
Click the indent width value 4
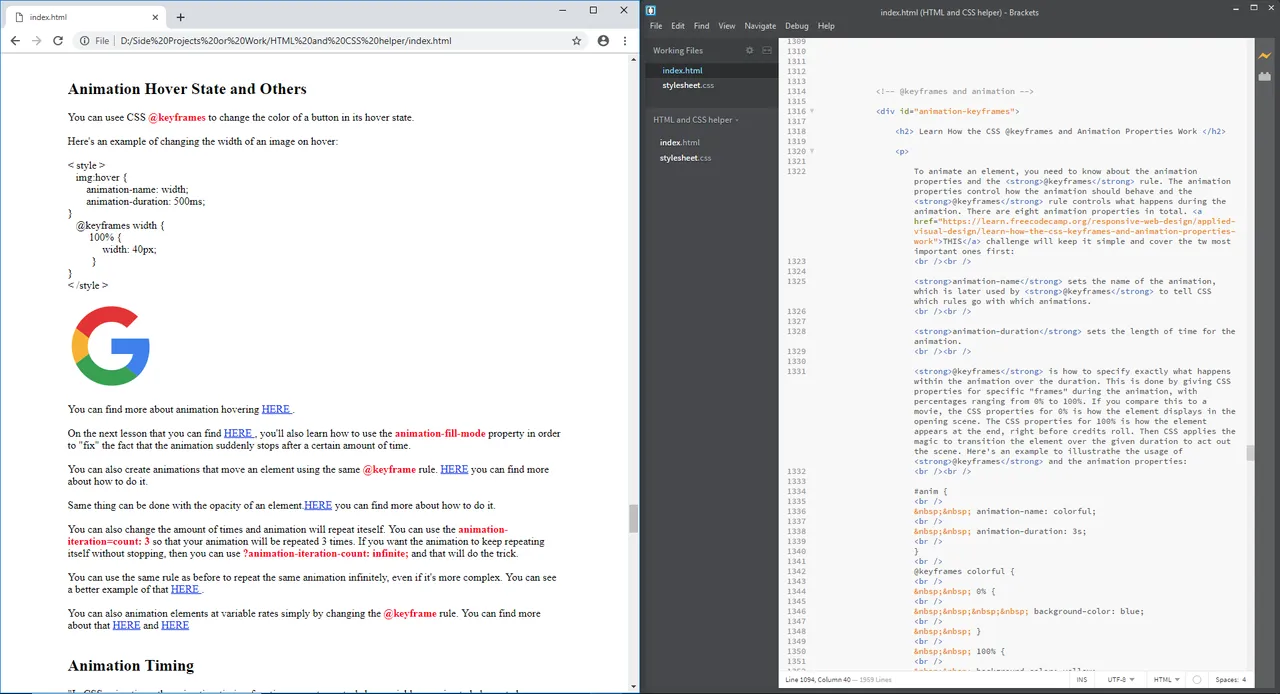(x=1244, y=680)
